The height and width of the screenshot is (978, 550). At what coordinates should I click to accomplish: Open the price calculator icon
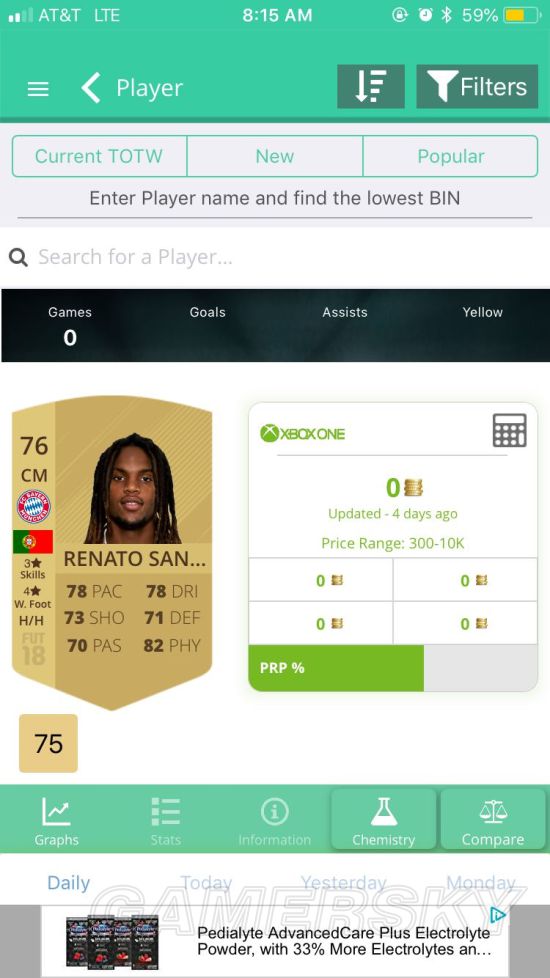coord(509,430)
